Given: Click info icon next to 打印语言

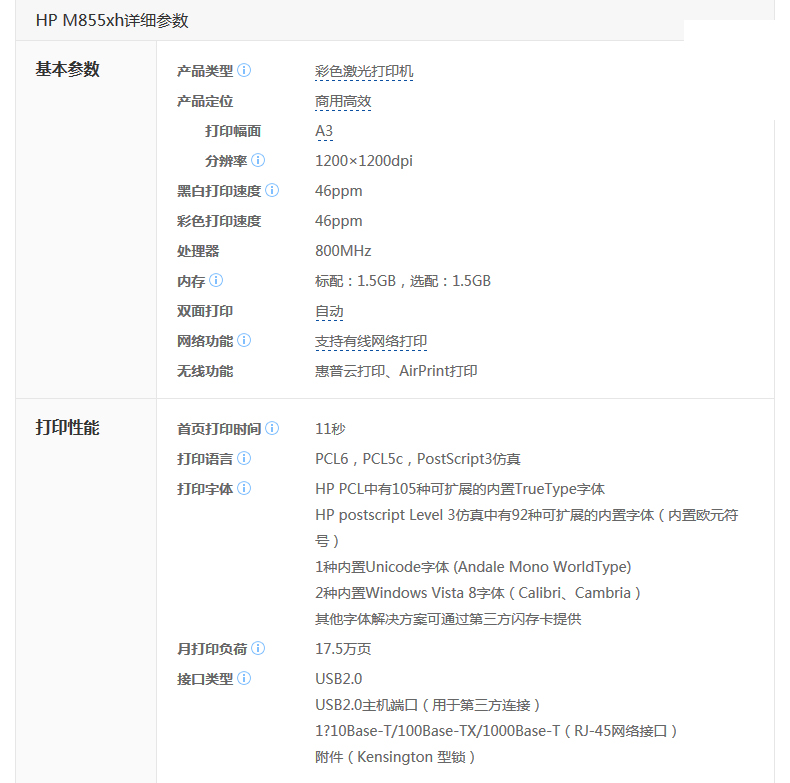Looking at the screenshot, I should [x=244, y=458].
